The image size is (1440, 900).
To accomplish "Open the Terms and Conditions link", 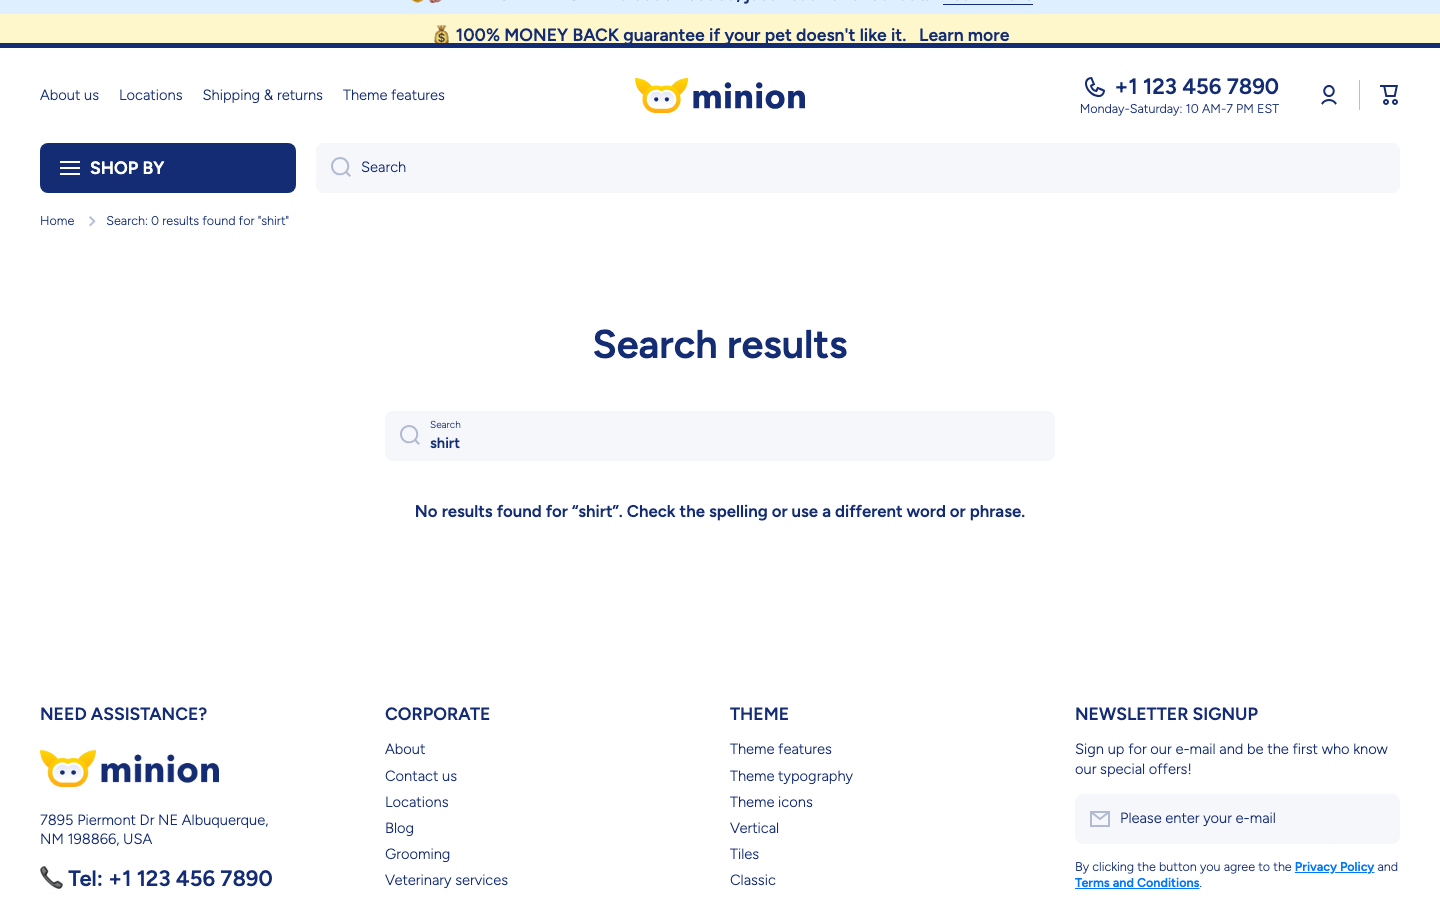I will click(x=1137, y=883).
